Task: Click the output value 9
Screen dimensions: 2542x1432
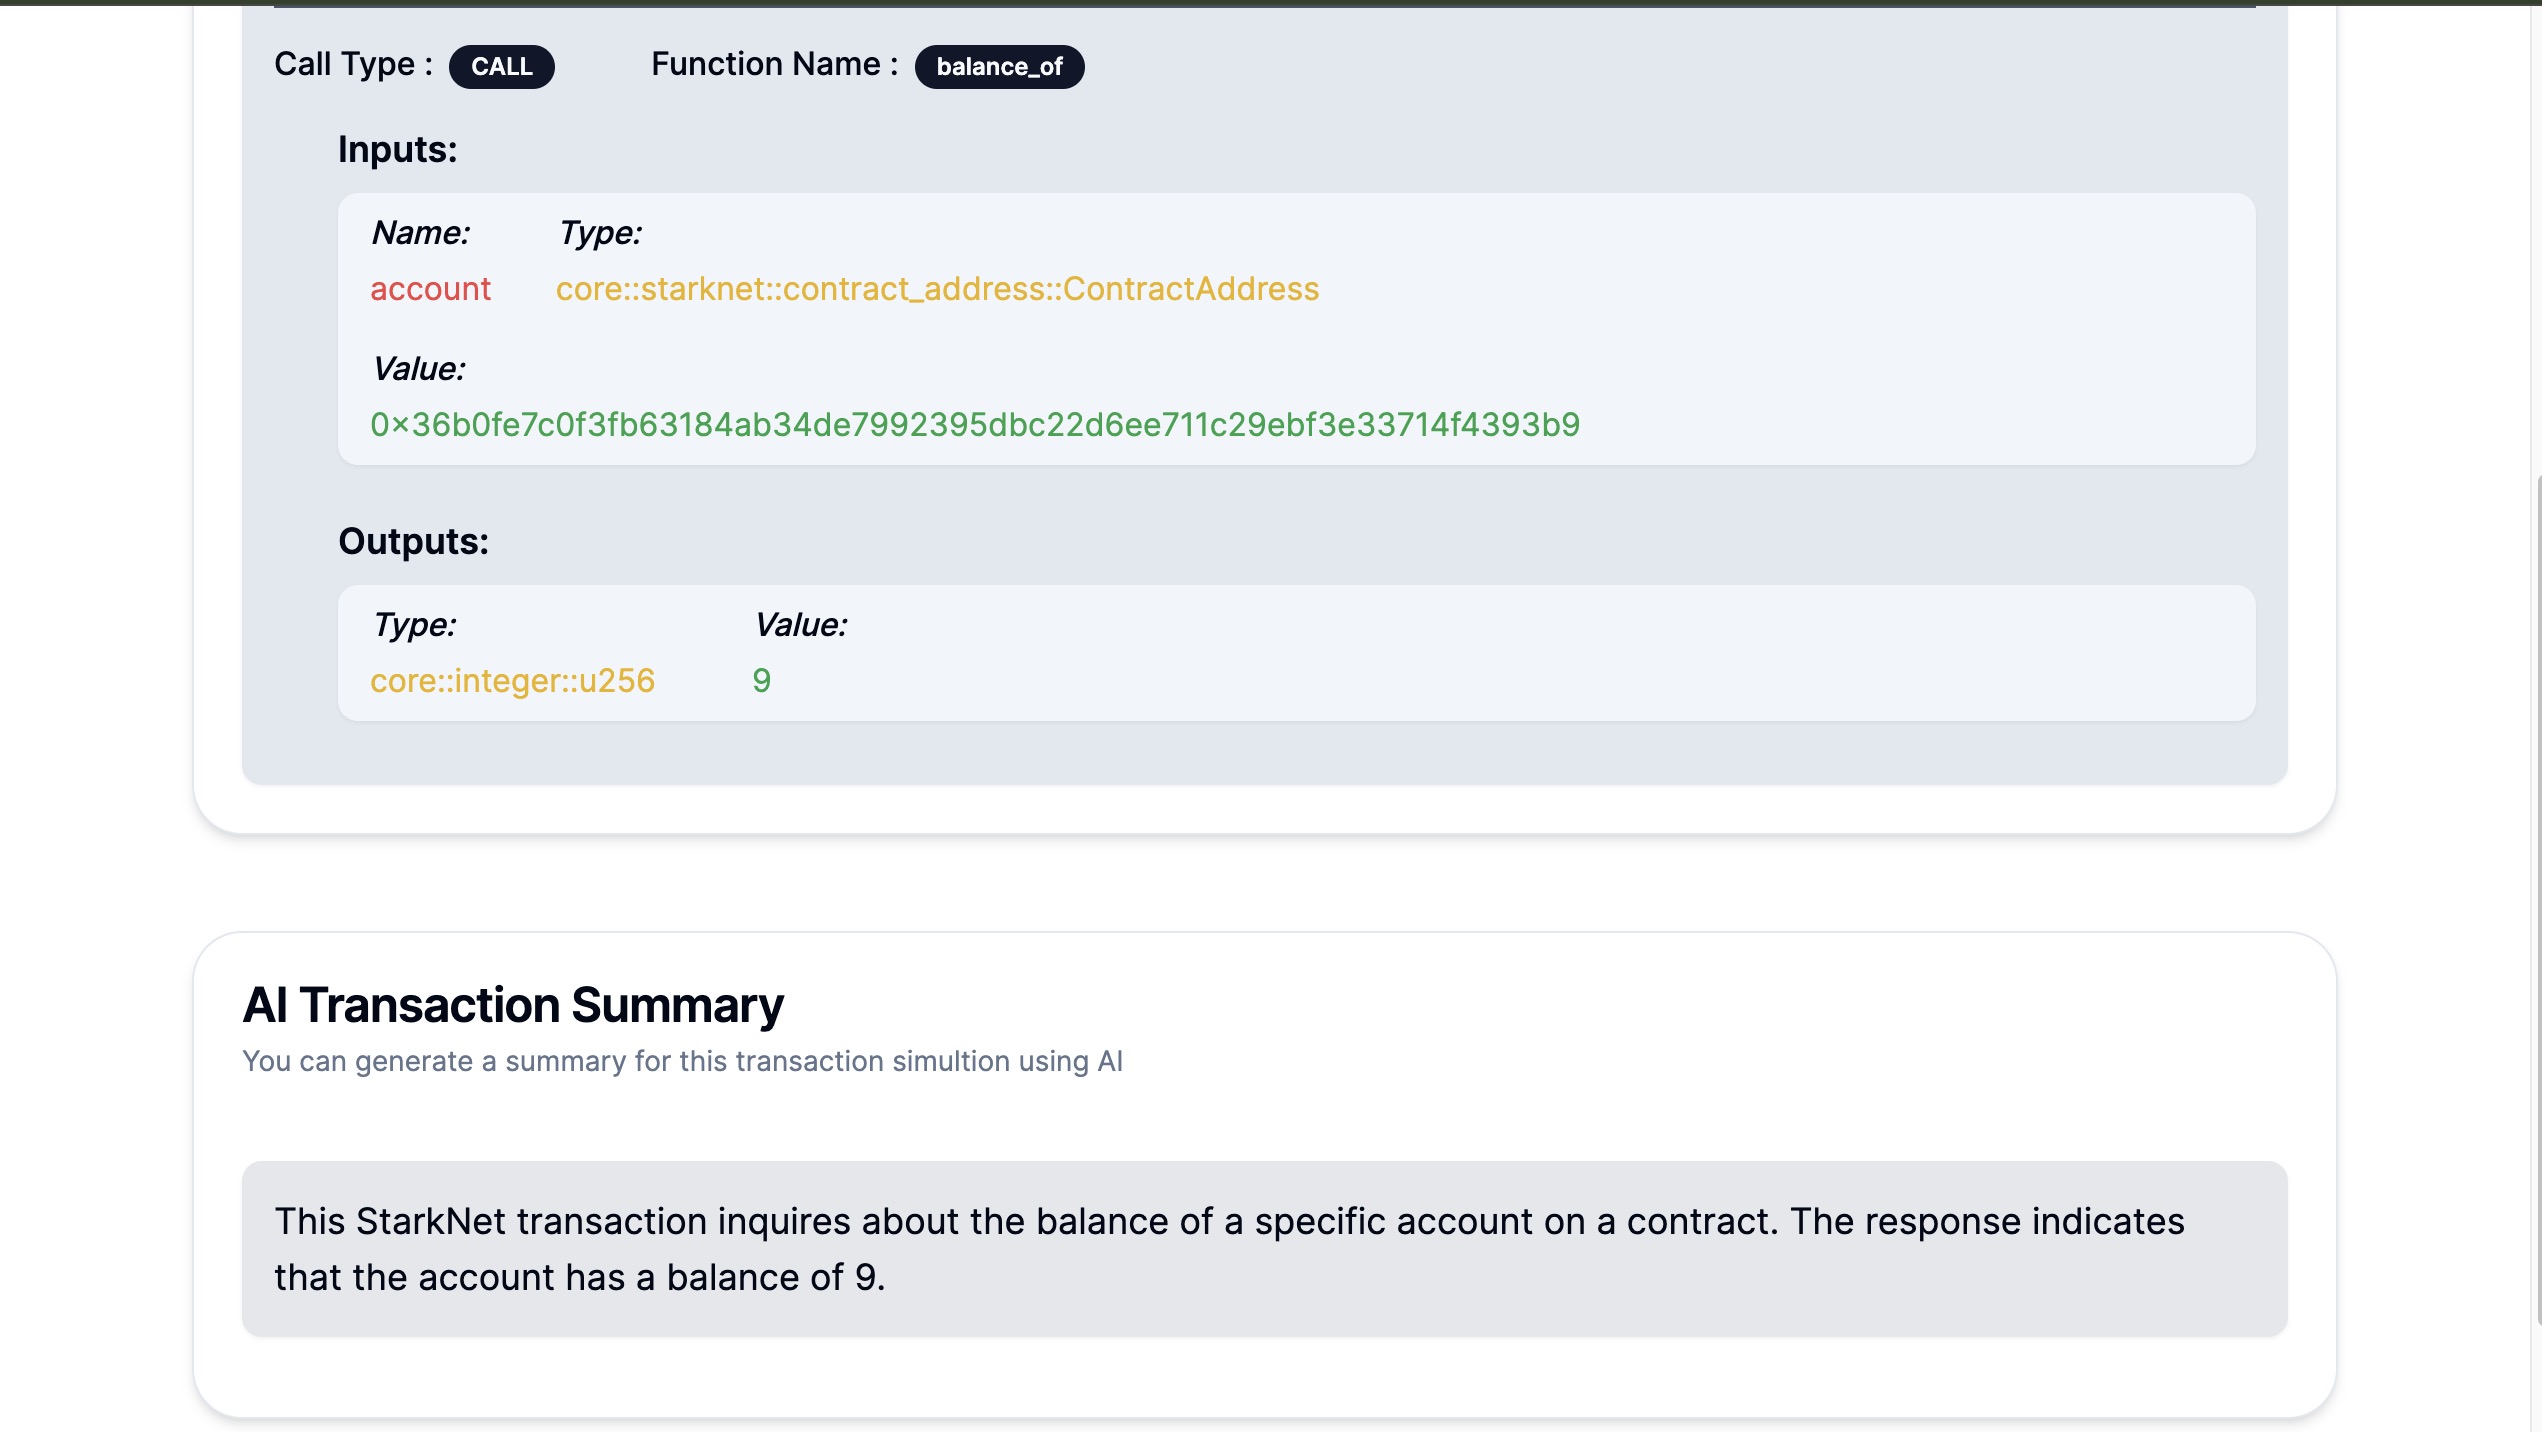Action: click(x=761, y=681)
